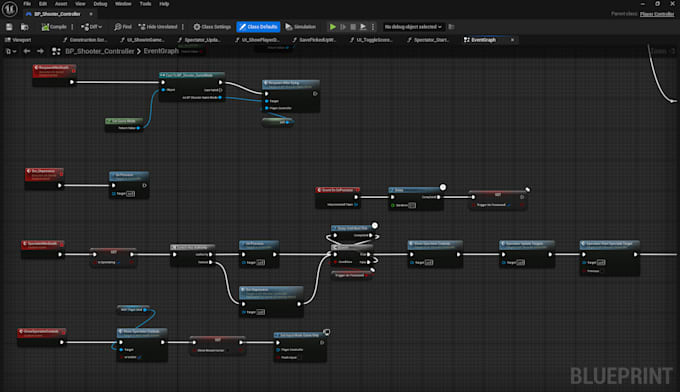The width and height of the screenshot is (680, 392).
Task: Click the replication icon on Set Input Mode node
Action: [327, 332]
